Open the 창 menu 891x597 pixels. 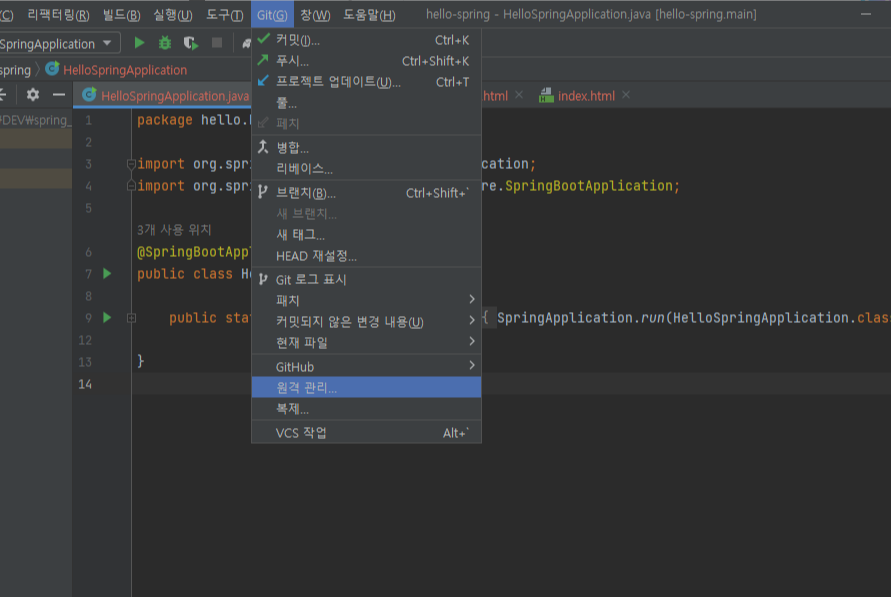pyautogui.click(x=315, y=15)
